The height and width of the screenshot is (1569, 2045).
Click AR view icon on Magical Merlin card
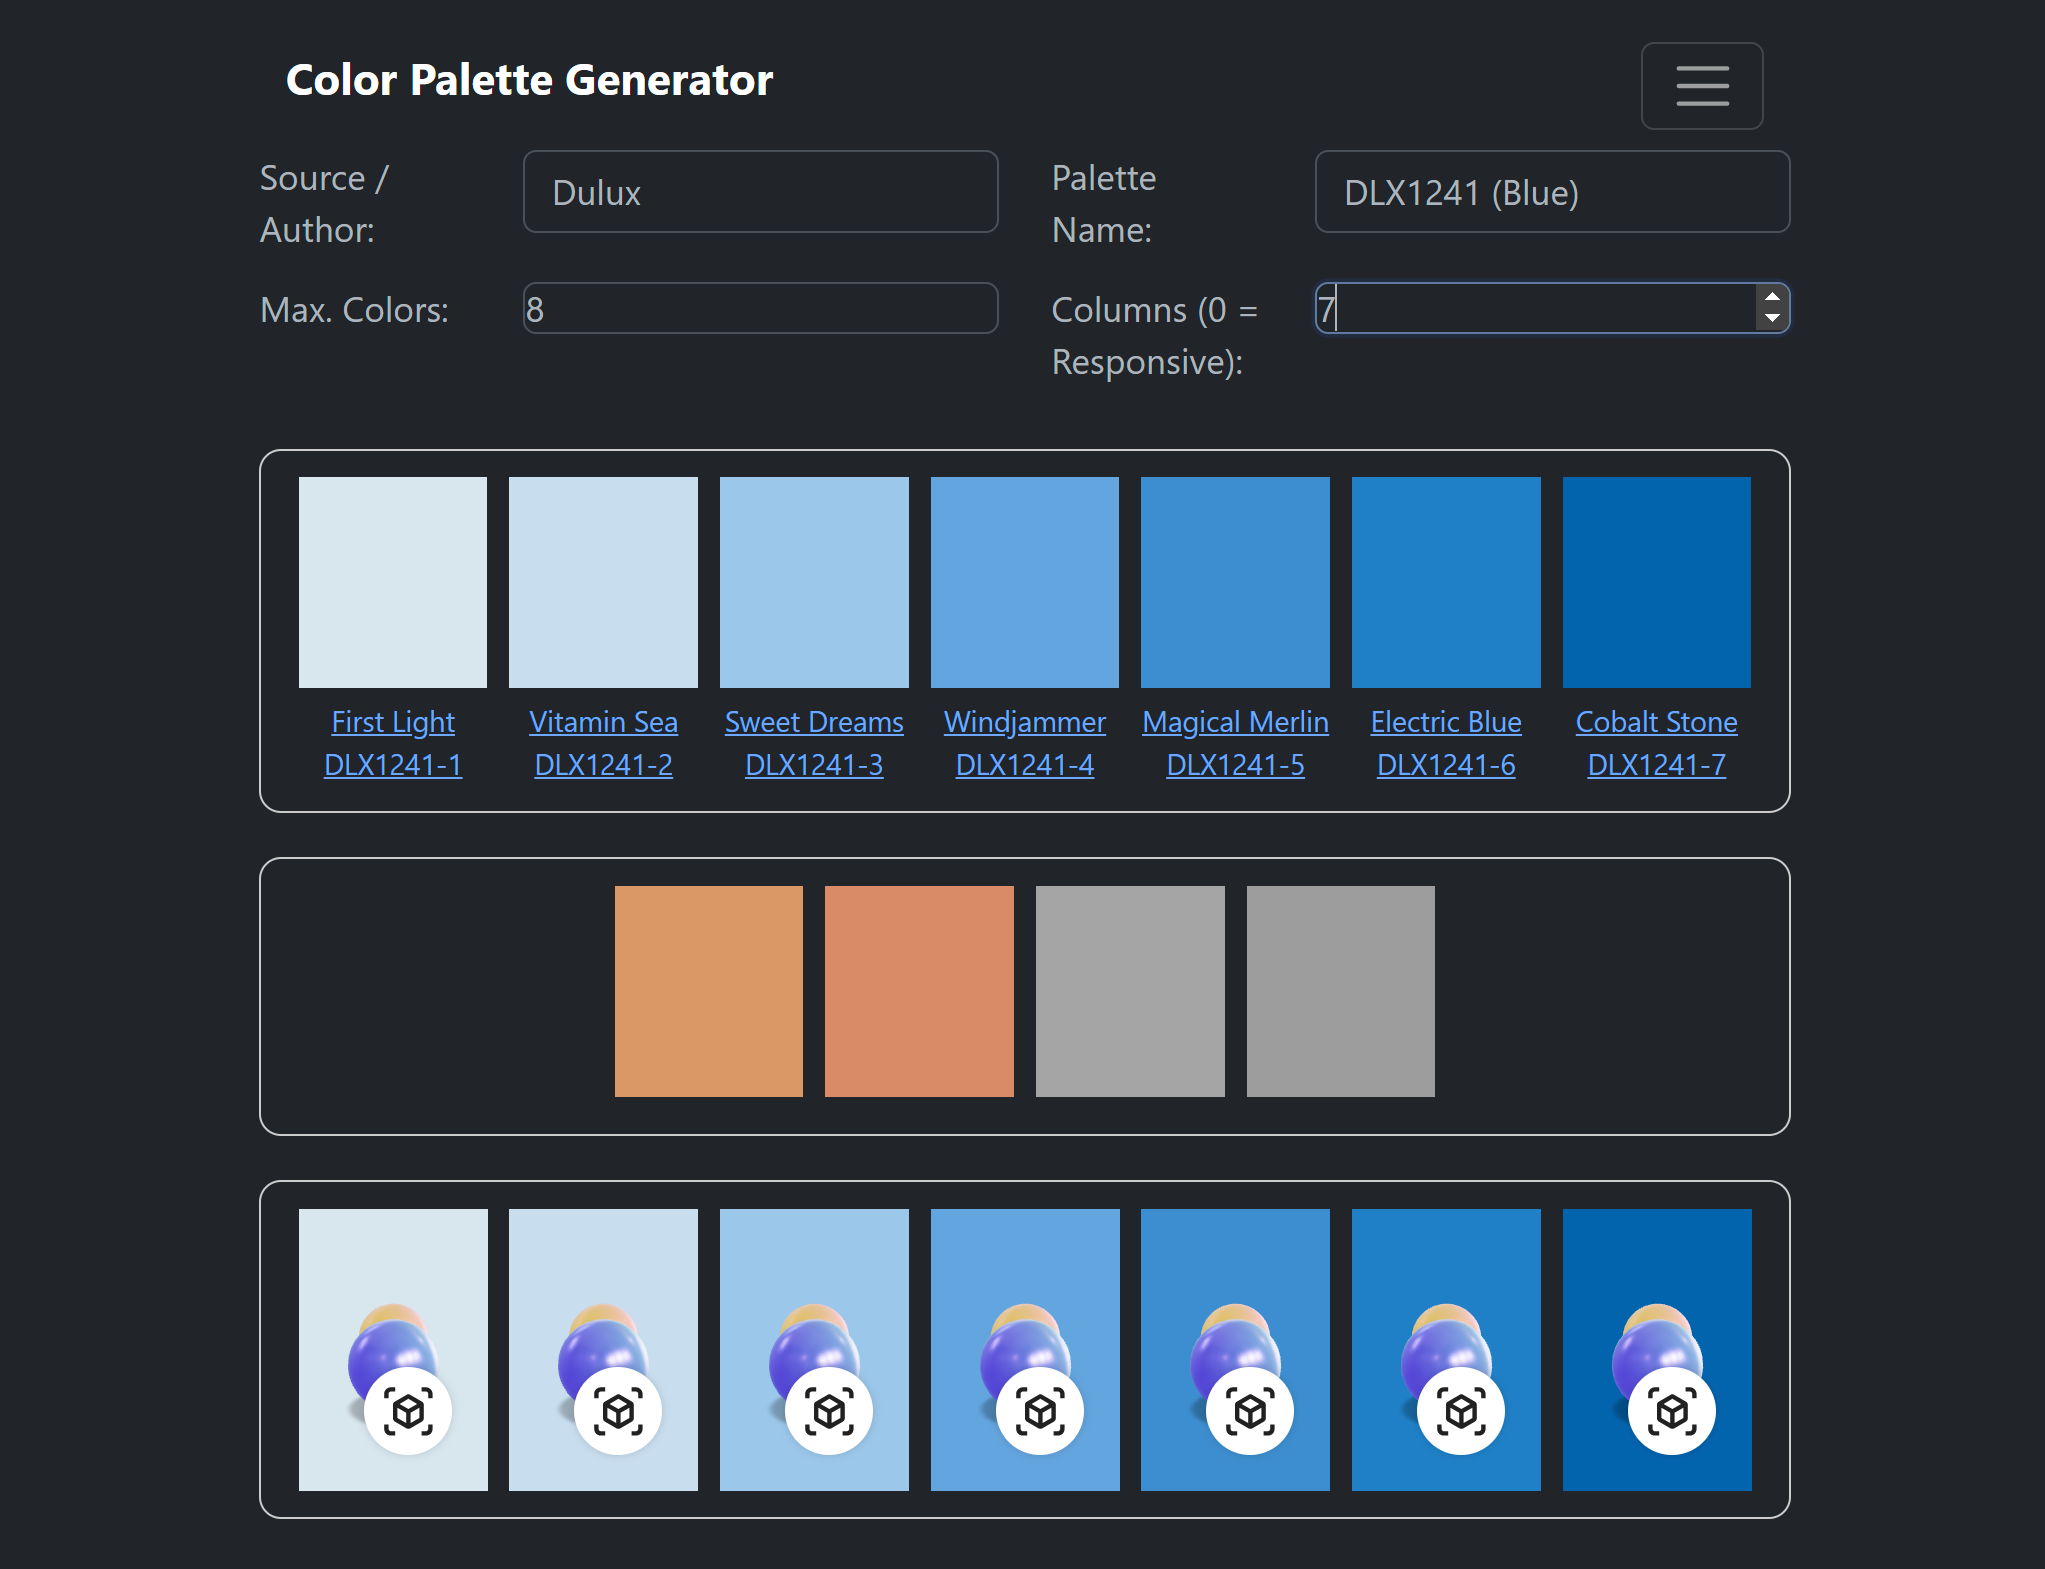pyautogui.click(x=1250, y=1411)
